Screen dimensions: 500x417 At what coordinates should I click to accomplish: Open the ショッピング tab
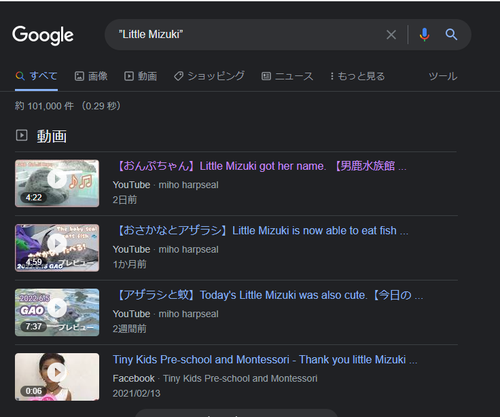click(x=209, y=76)
